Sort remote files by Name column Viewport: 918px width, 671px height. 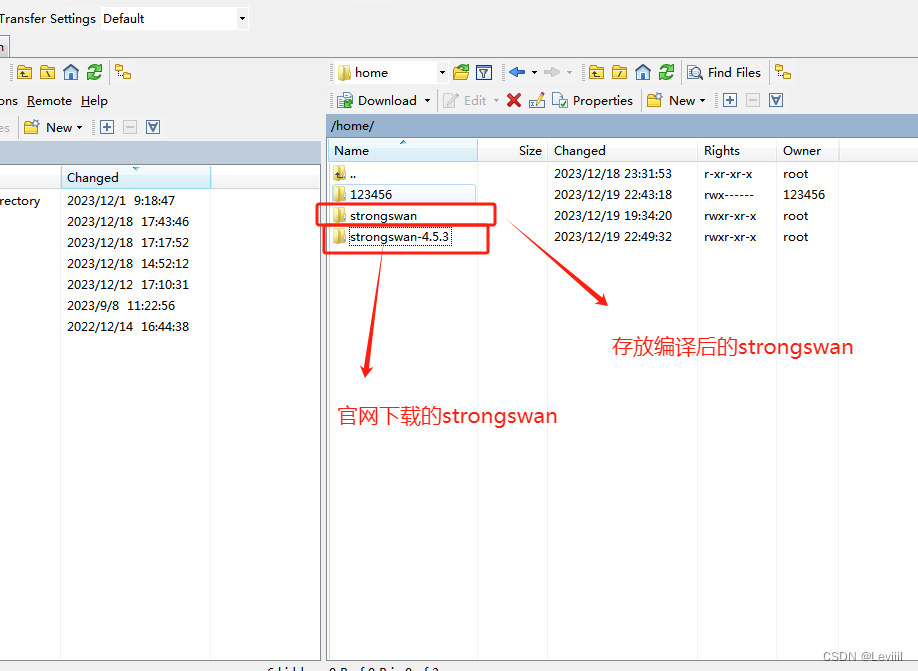[x=403, y=150]
